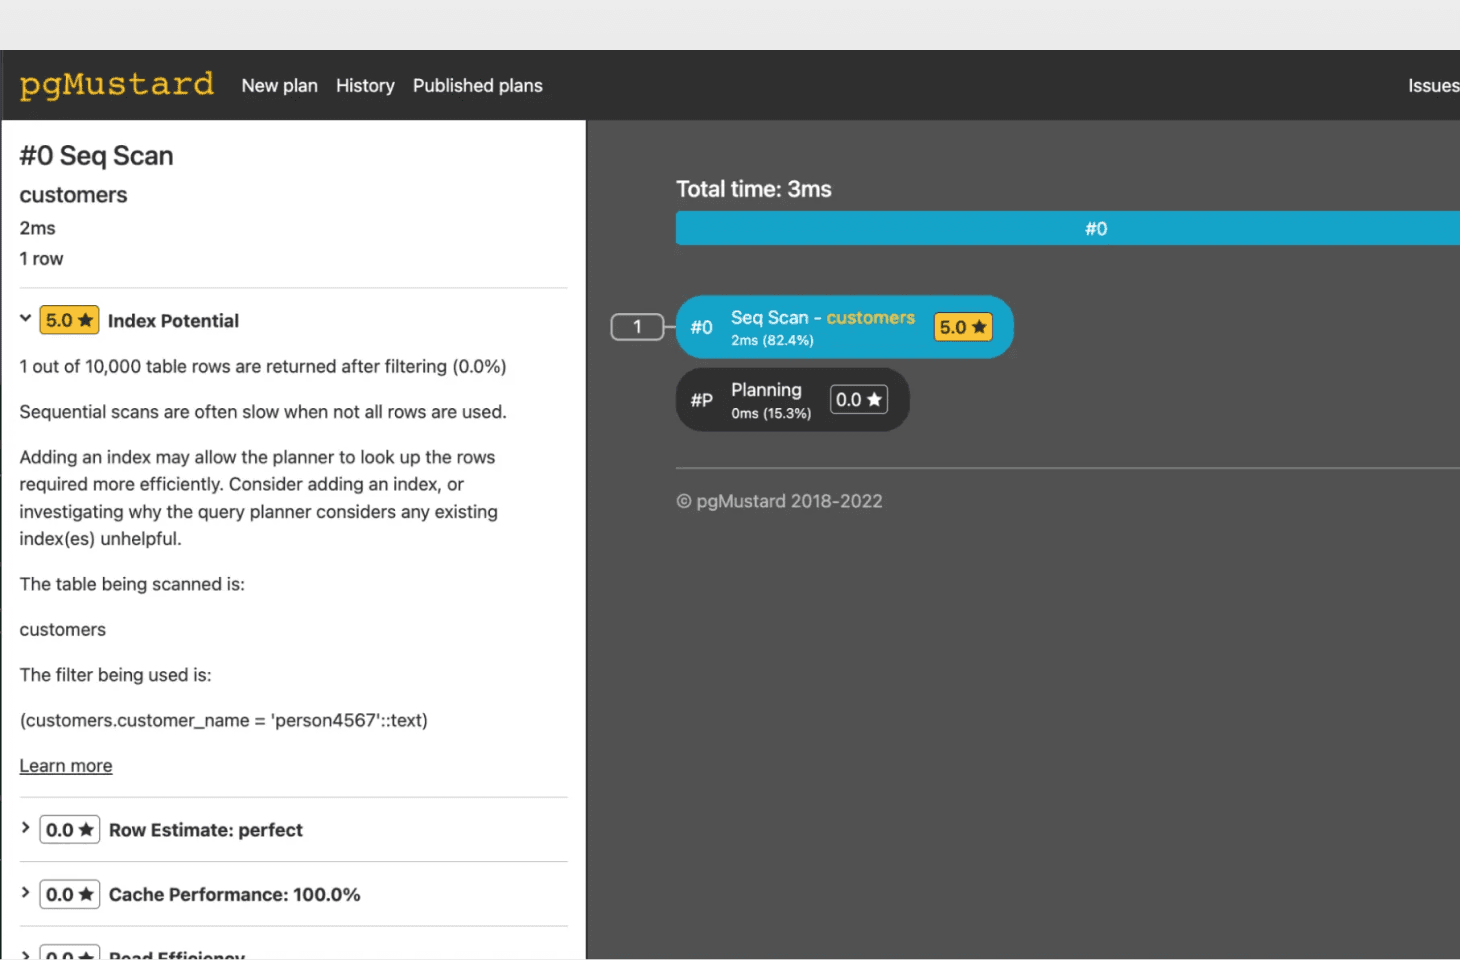1460x960 pixels.
Task: Click the row count box left of Seq Scan node
Action: click(637, 327)
